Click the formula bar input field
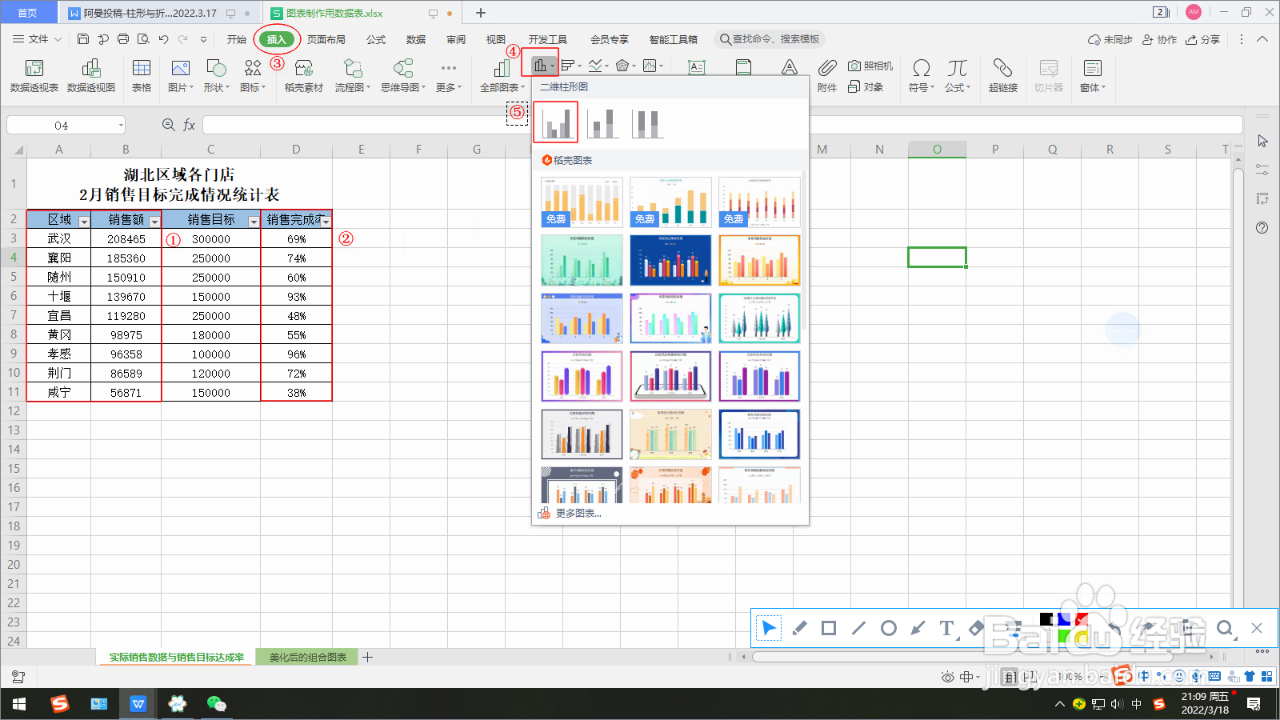Image resolution: width=1280 pixels, height=720 pixels. [x=720, y=125]
